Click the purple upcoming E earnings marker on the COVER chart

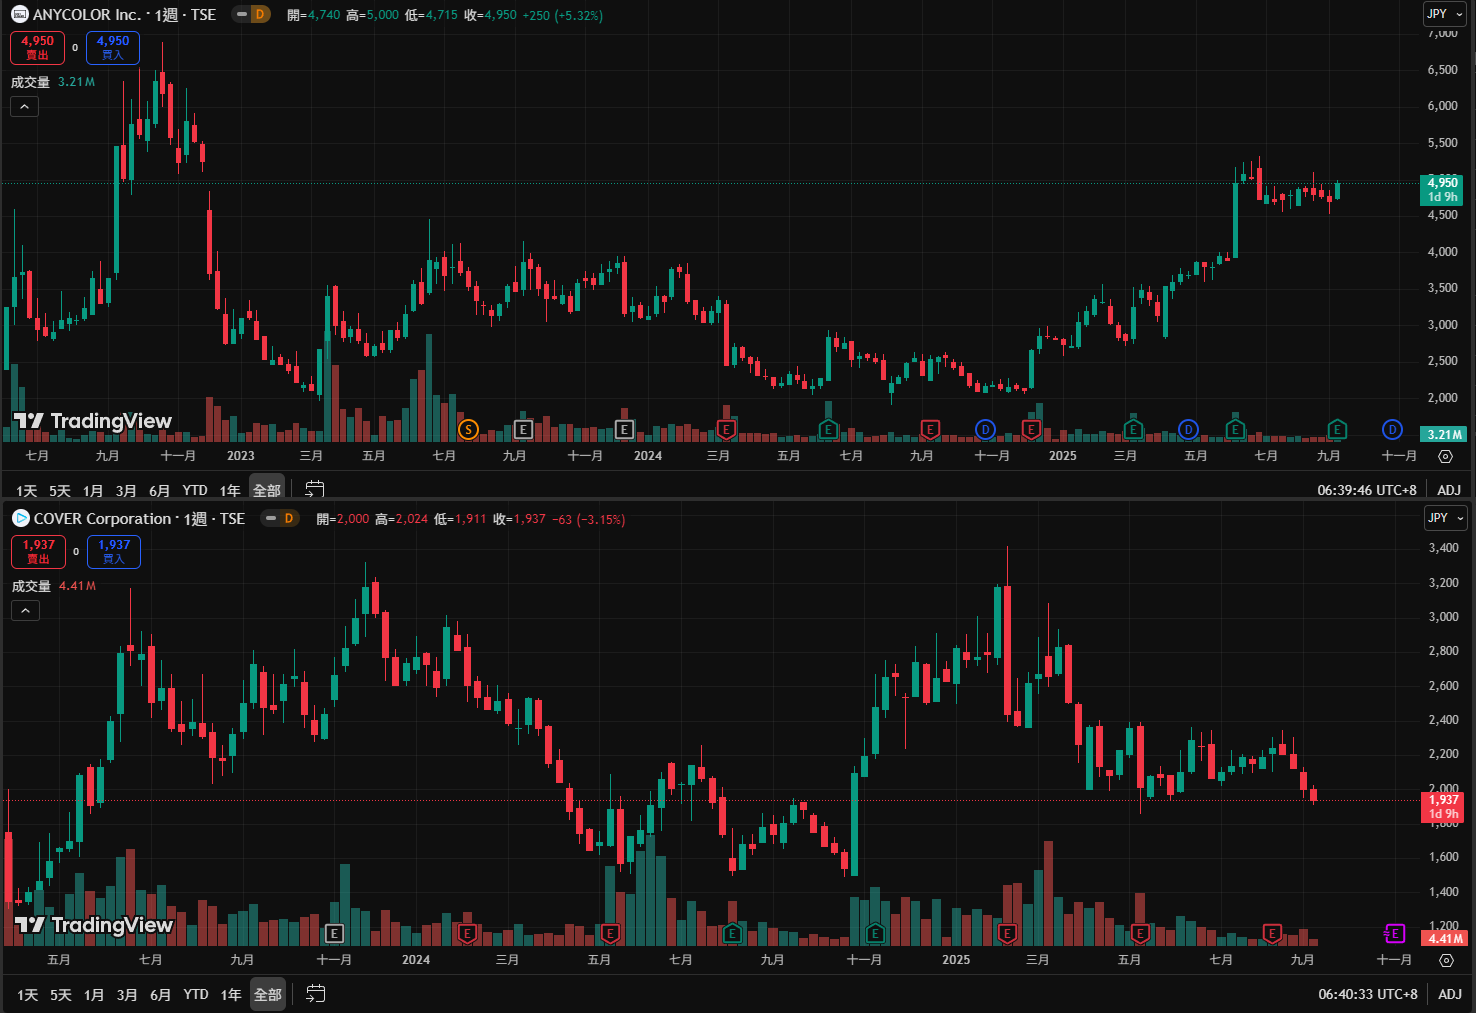pyautogui.click(x=1394, y=934)
